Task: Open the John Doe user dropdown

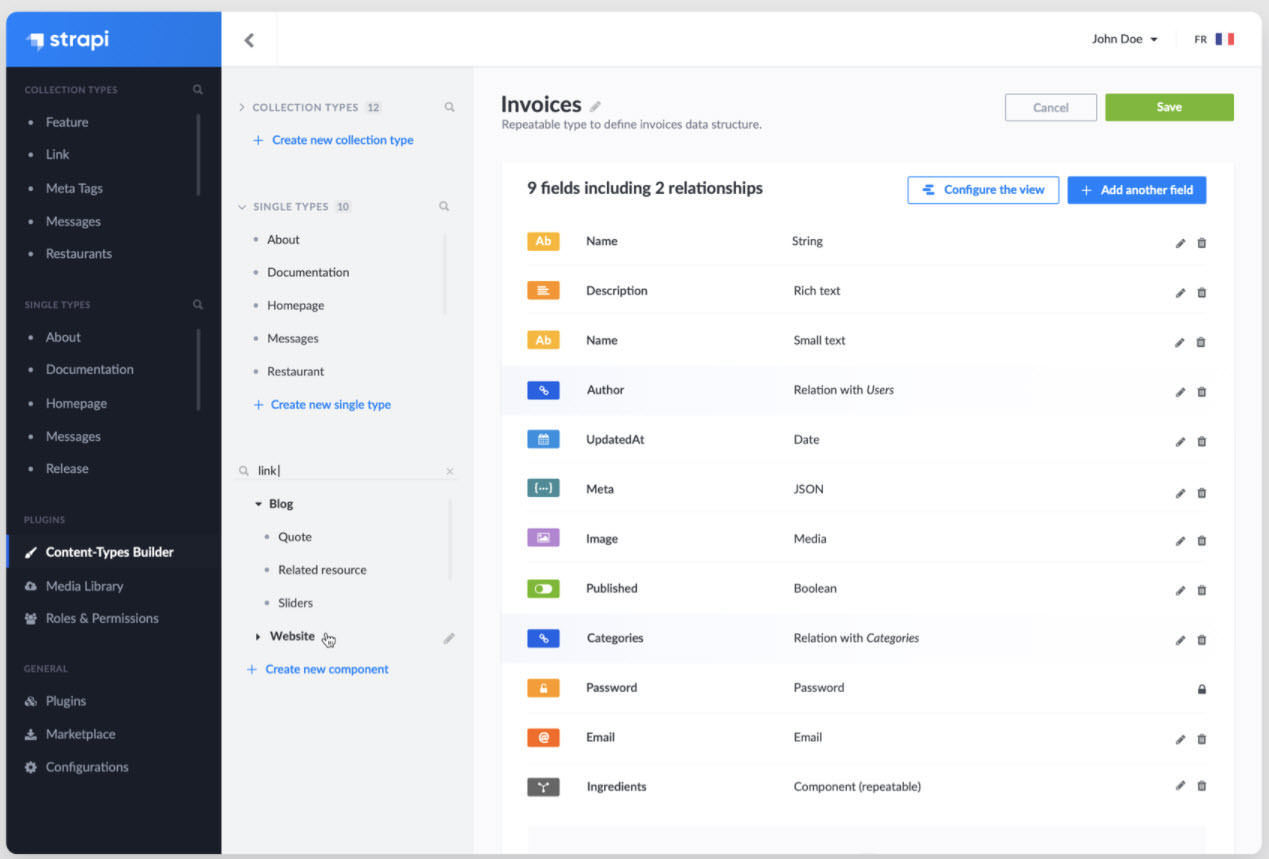Action: point(1124,39)
